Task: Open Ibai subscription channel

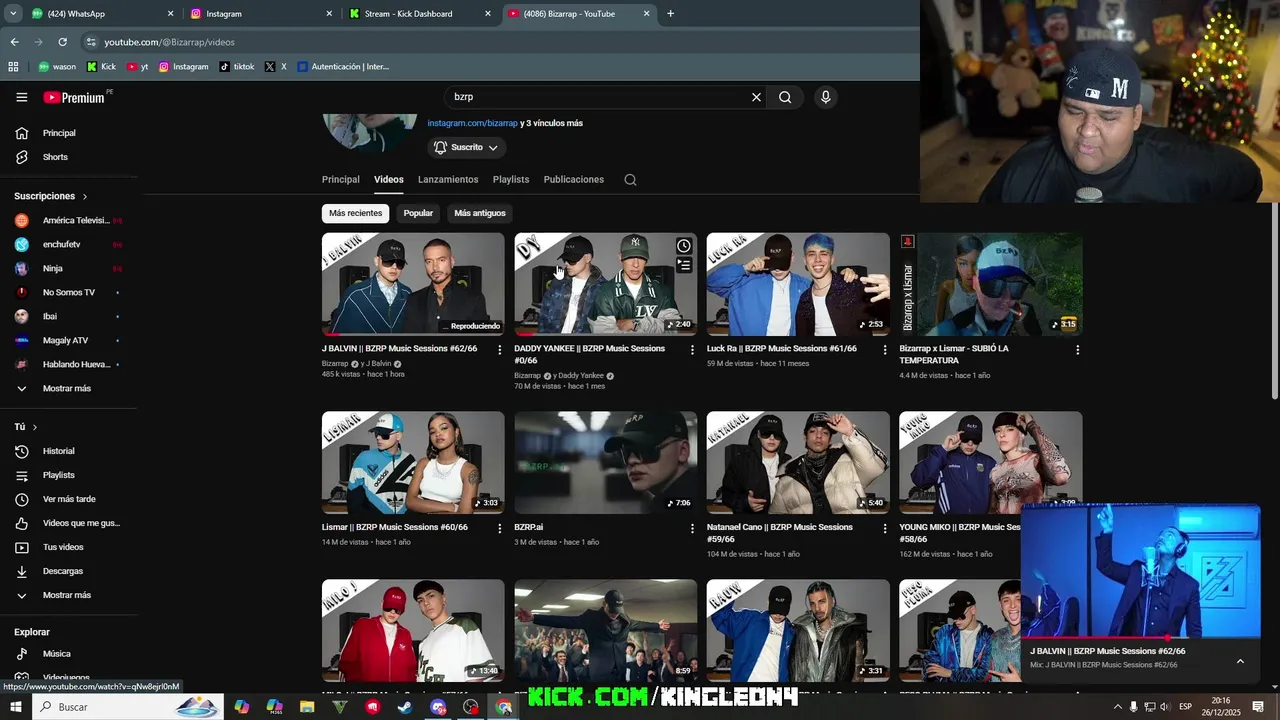Action: (68, 316)
